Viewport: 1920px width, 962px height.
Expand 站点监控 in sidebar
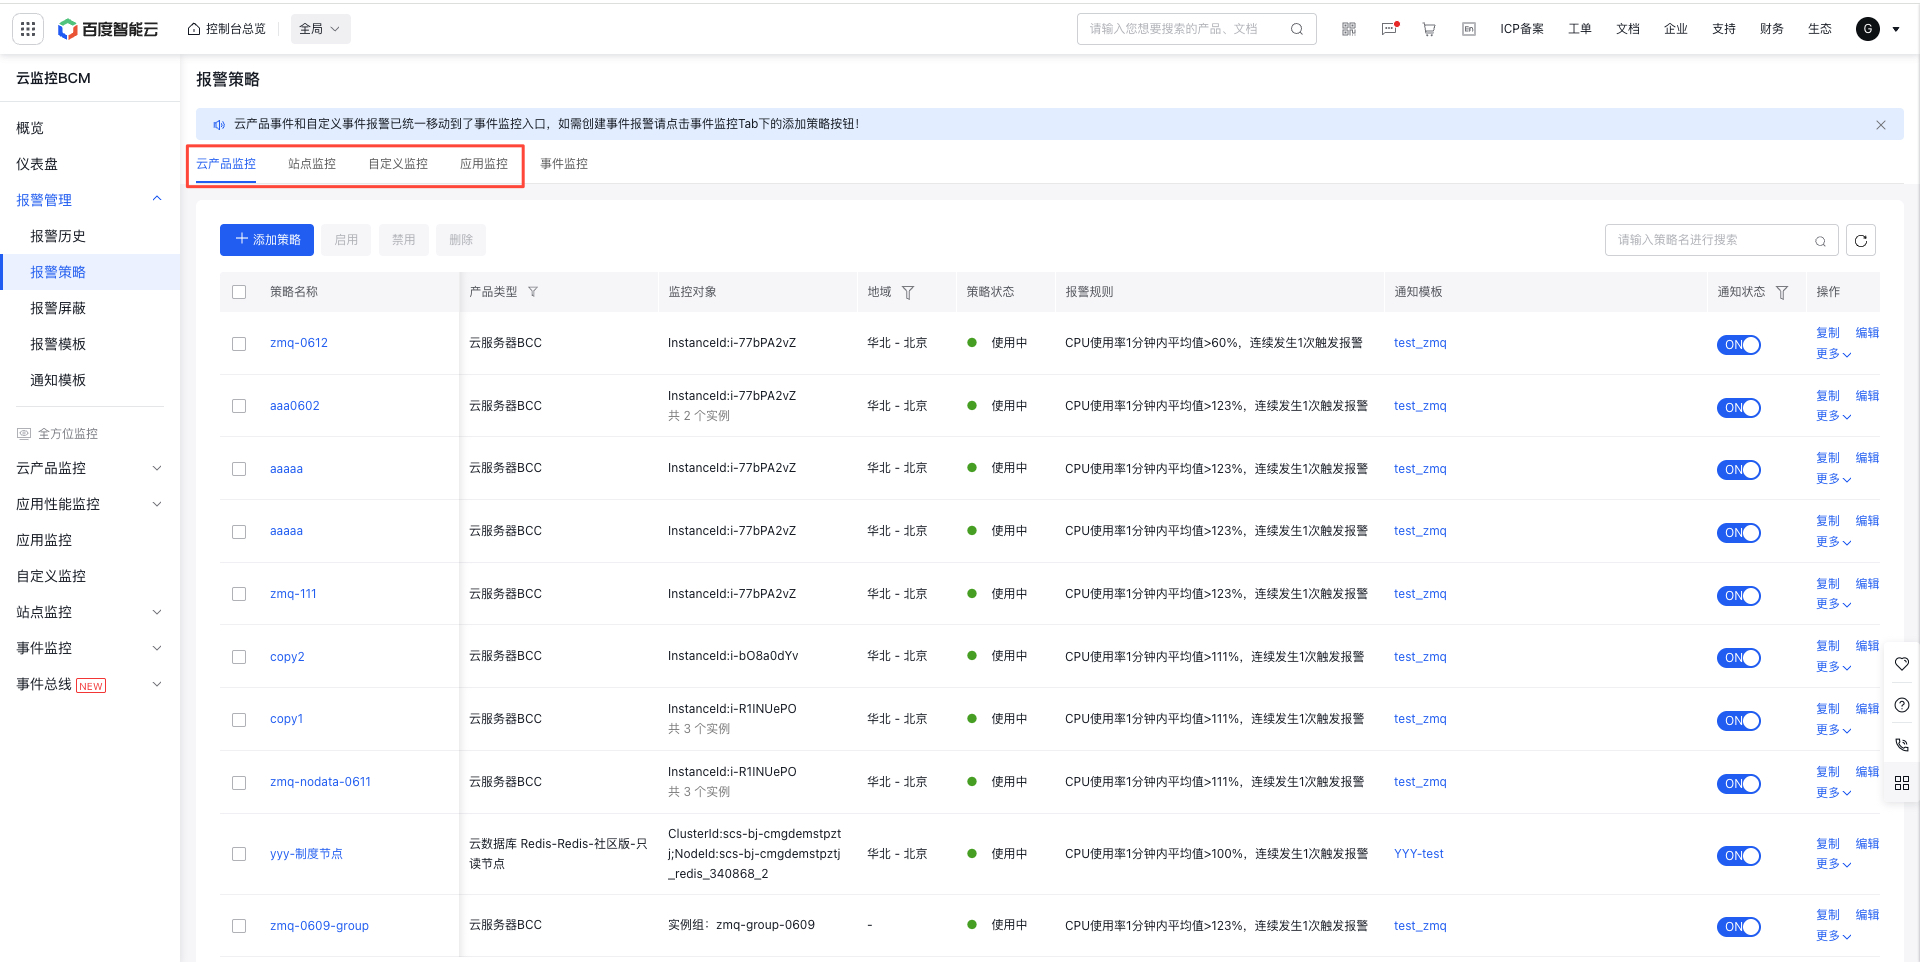157,612
